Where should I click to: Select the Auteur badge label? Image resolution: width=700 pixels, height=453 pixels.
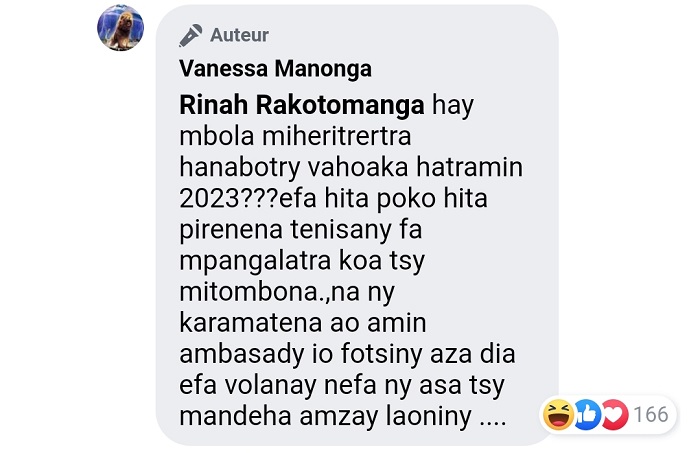[x=239, y=35]
